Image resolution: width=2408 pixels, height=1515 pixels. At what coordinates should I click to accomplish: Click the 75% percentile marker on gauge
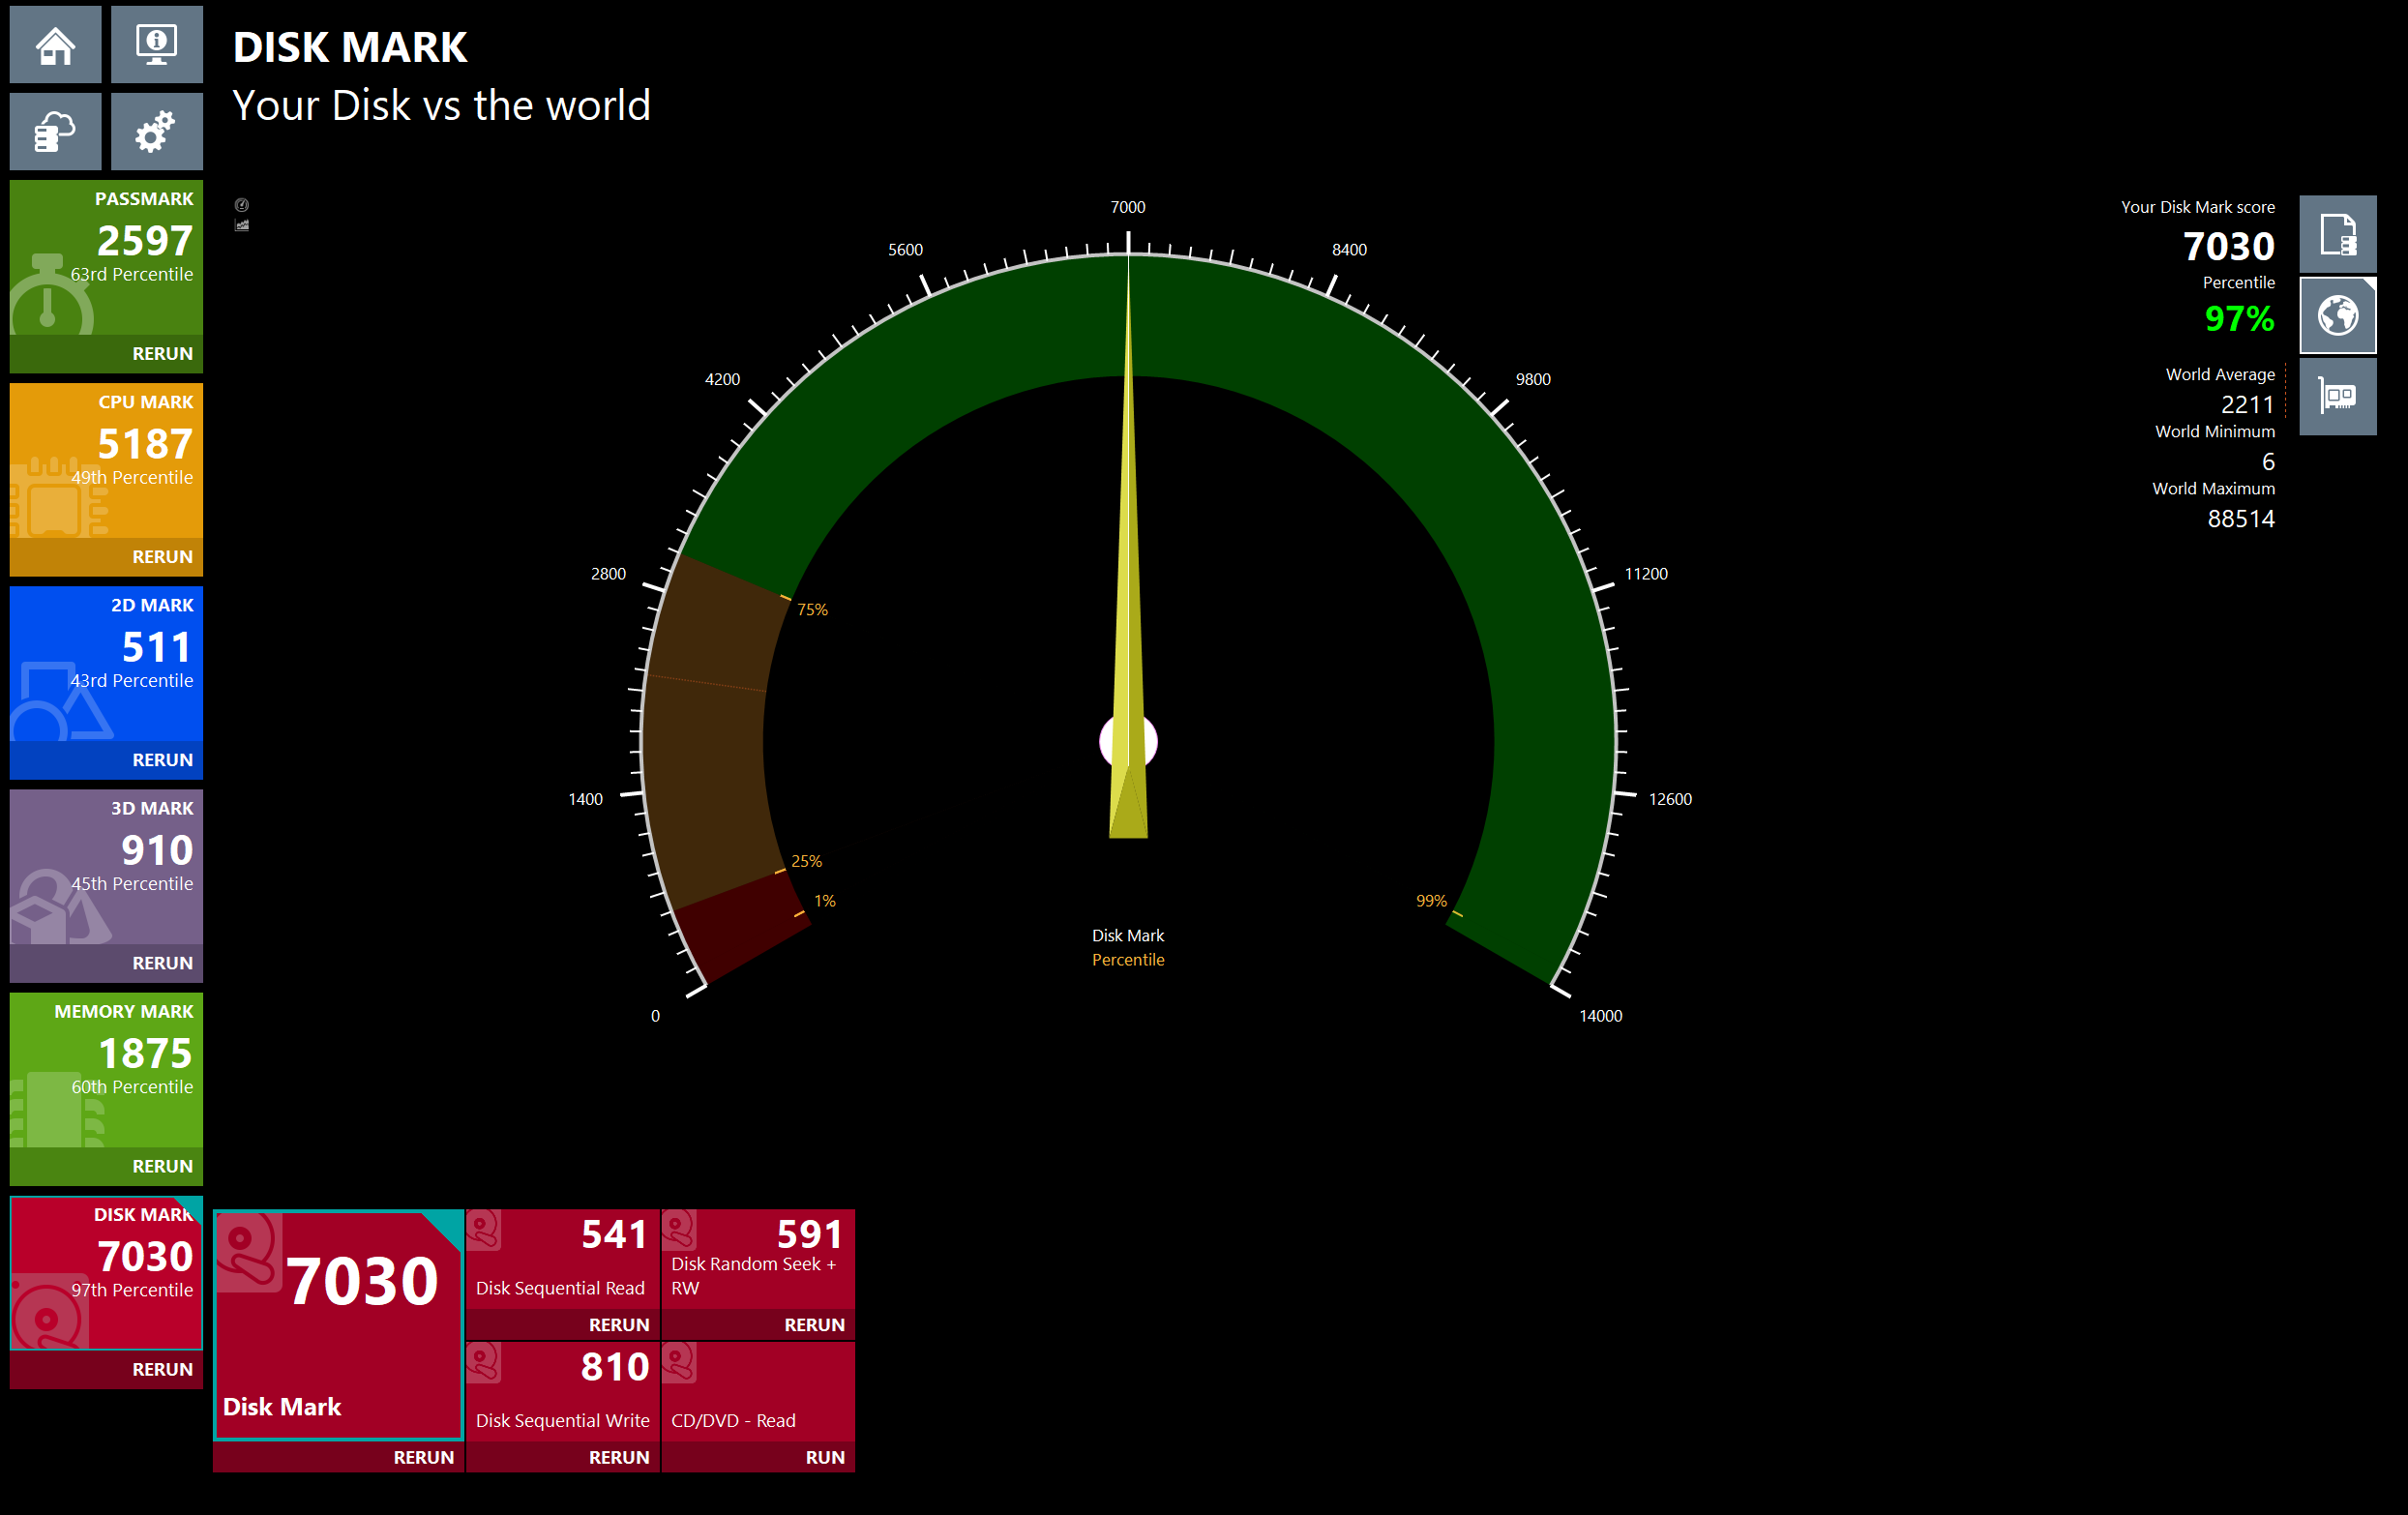[812, 609]
